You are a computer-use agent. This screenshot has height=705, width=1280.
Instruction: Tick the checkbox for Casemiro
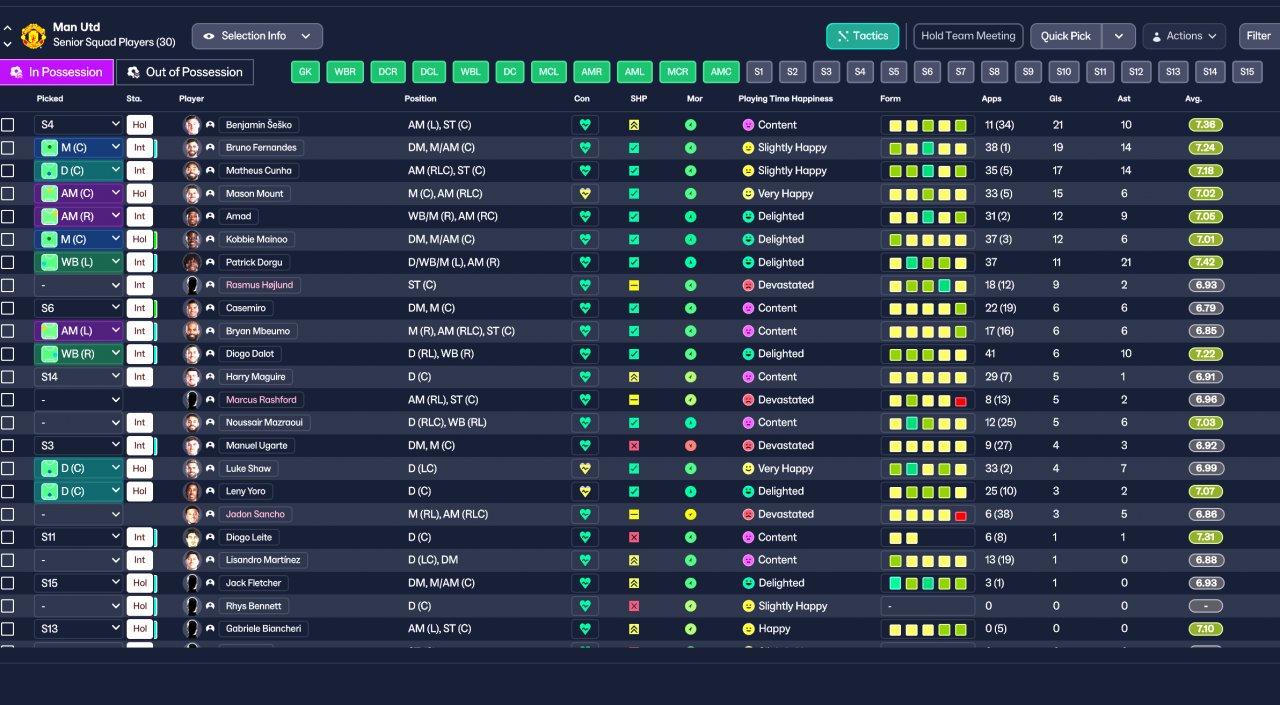coord(8,308)
